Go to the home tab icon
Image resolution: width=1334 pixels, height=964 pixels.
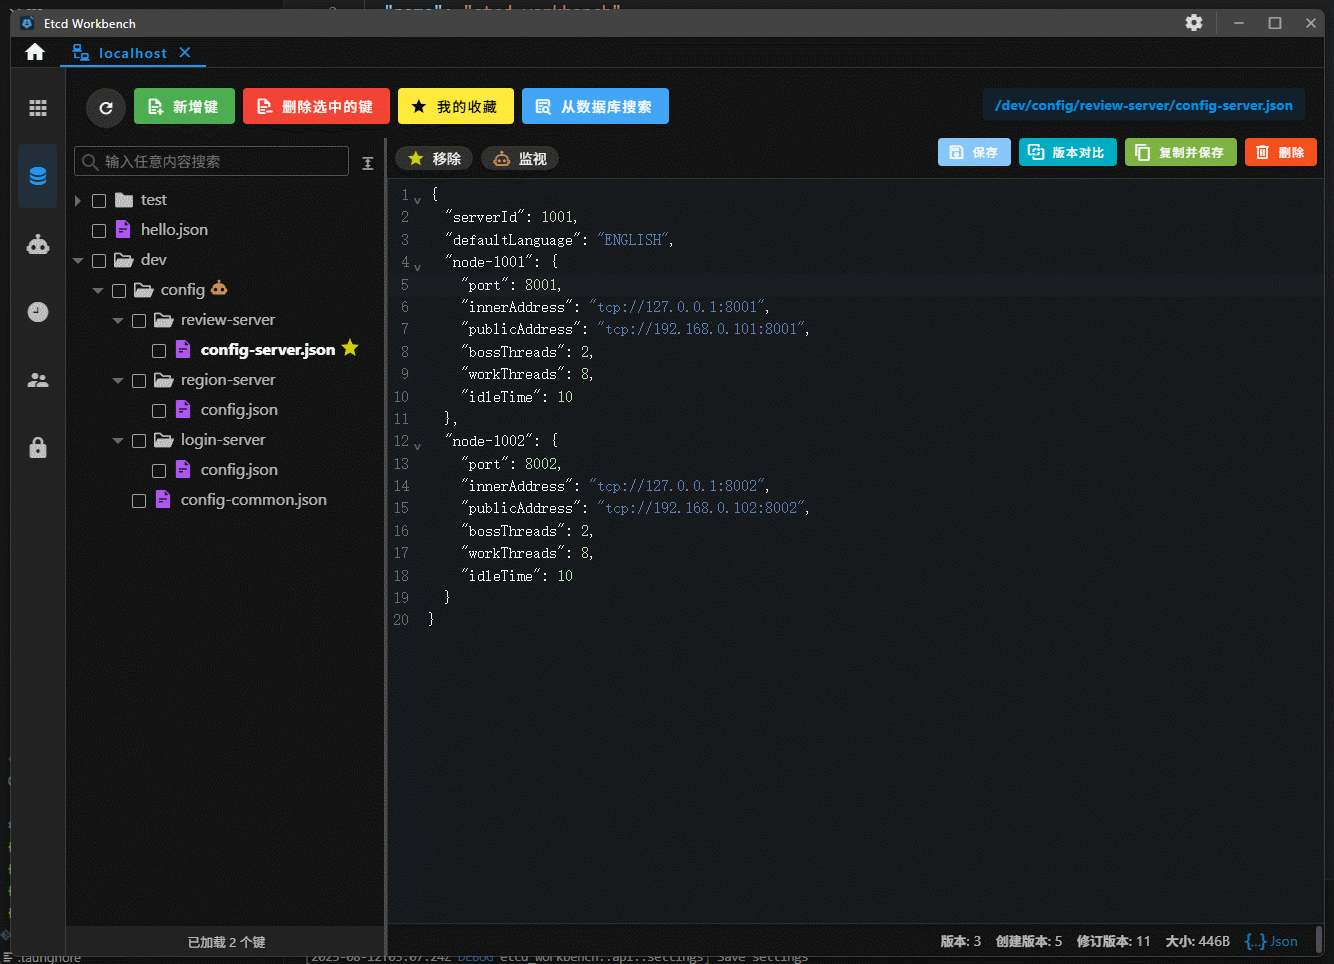pos(35,52)
